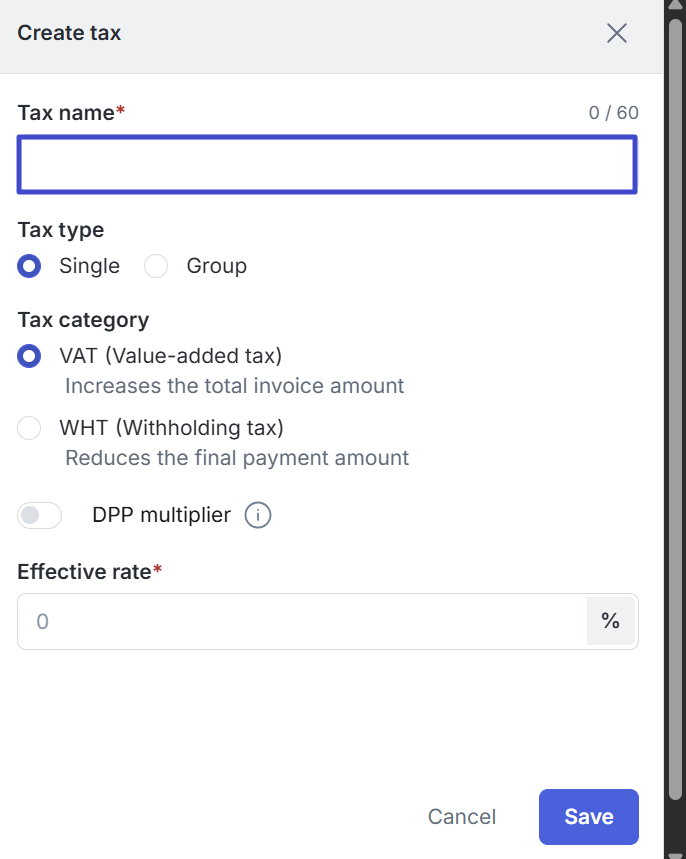Click 'Reduces the final payment amount' description
The width and height of the screenshot is (686, 859).
237,458
